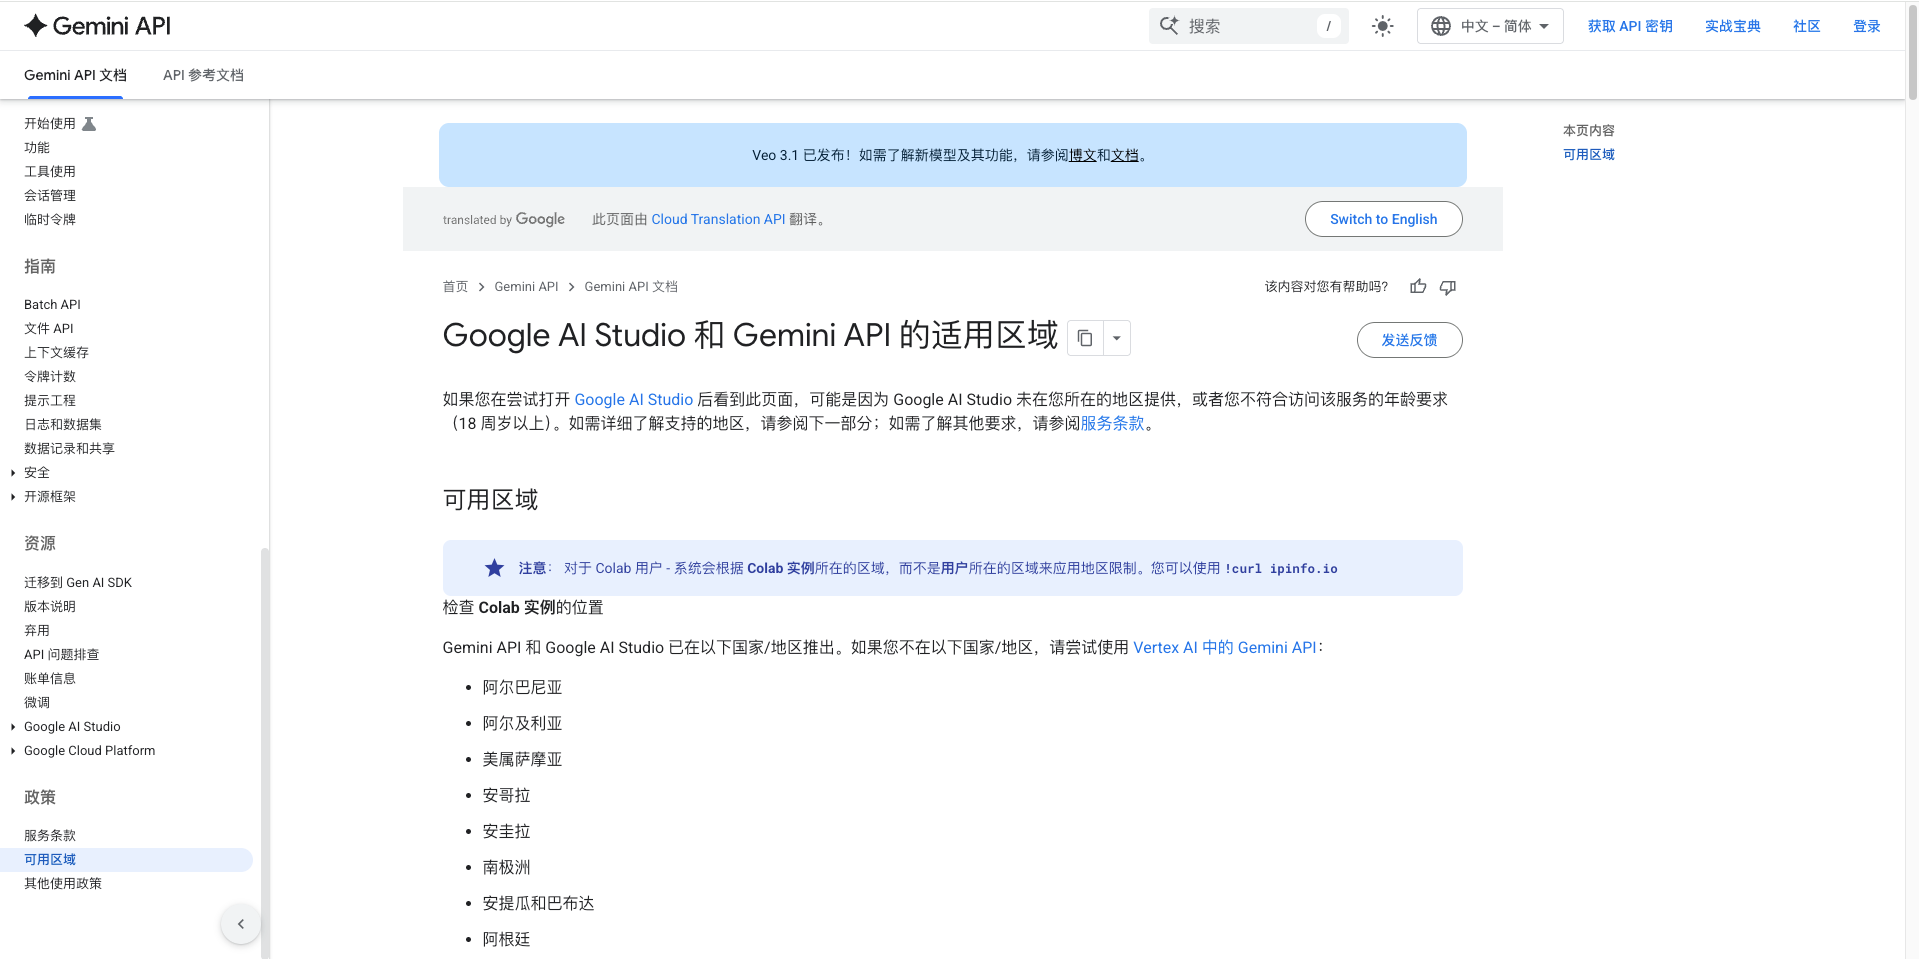Open the 中文 – 简体 language dropdown
The image size is (1919, 959).
[1490, 26]
